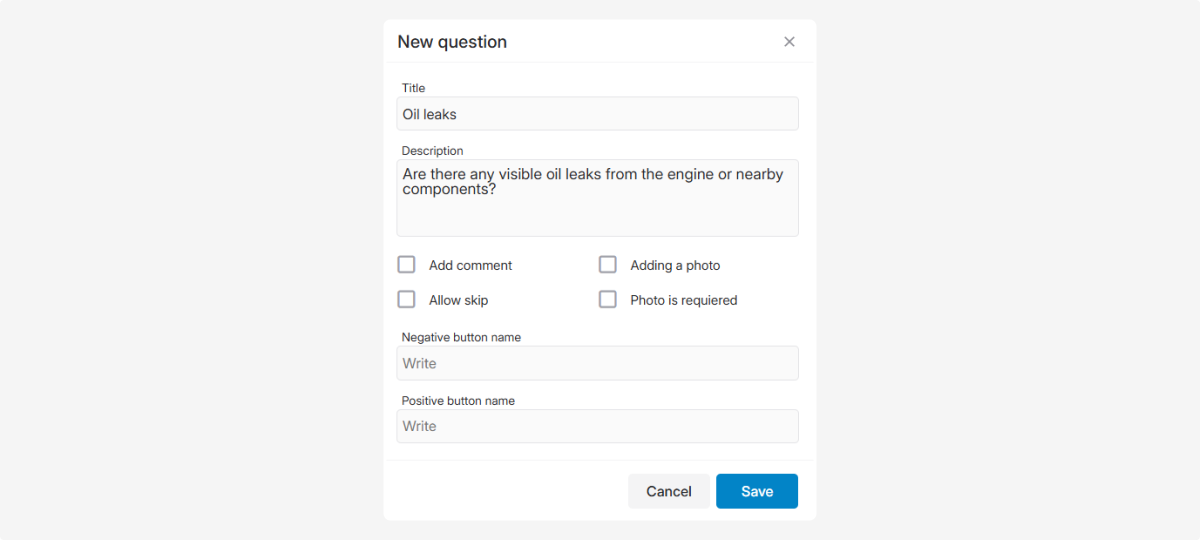The width and height of the screenshot is (1200, 540).
Task: Click the "Add comment" label text
Action: coord(470,266)
